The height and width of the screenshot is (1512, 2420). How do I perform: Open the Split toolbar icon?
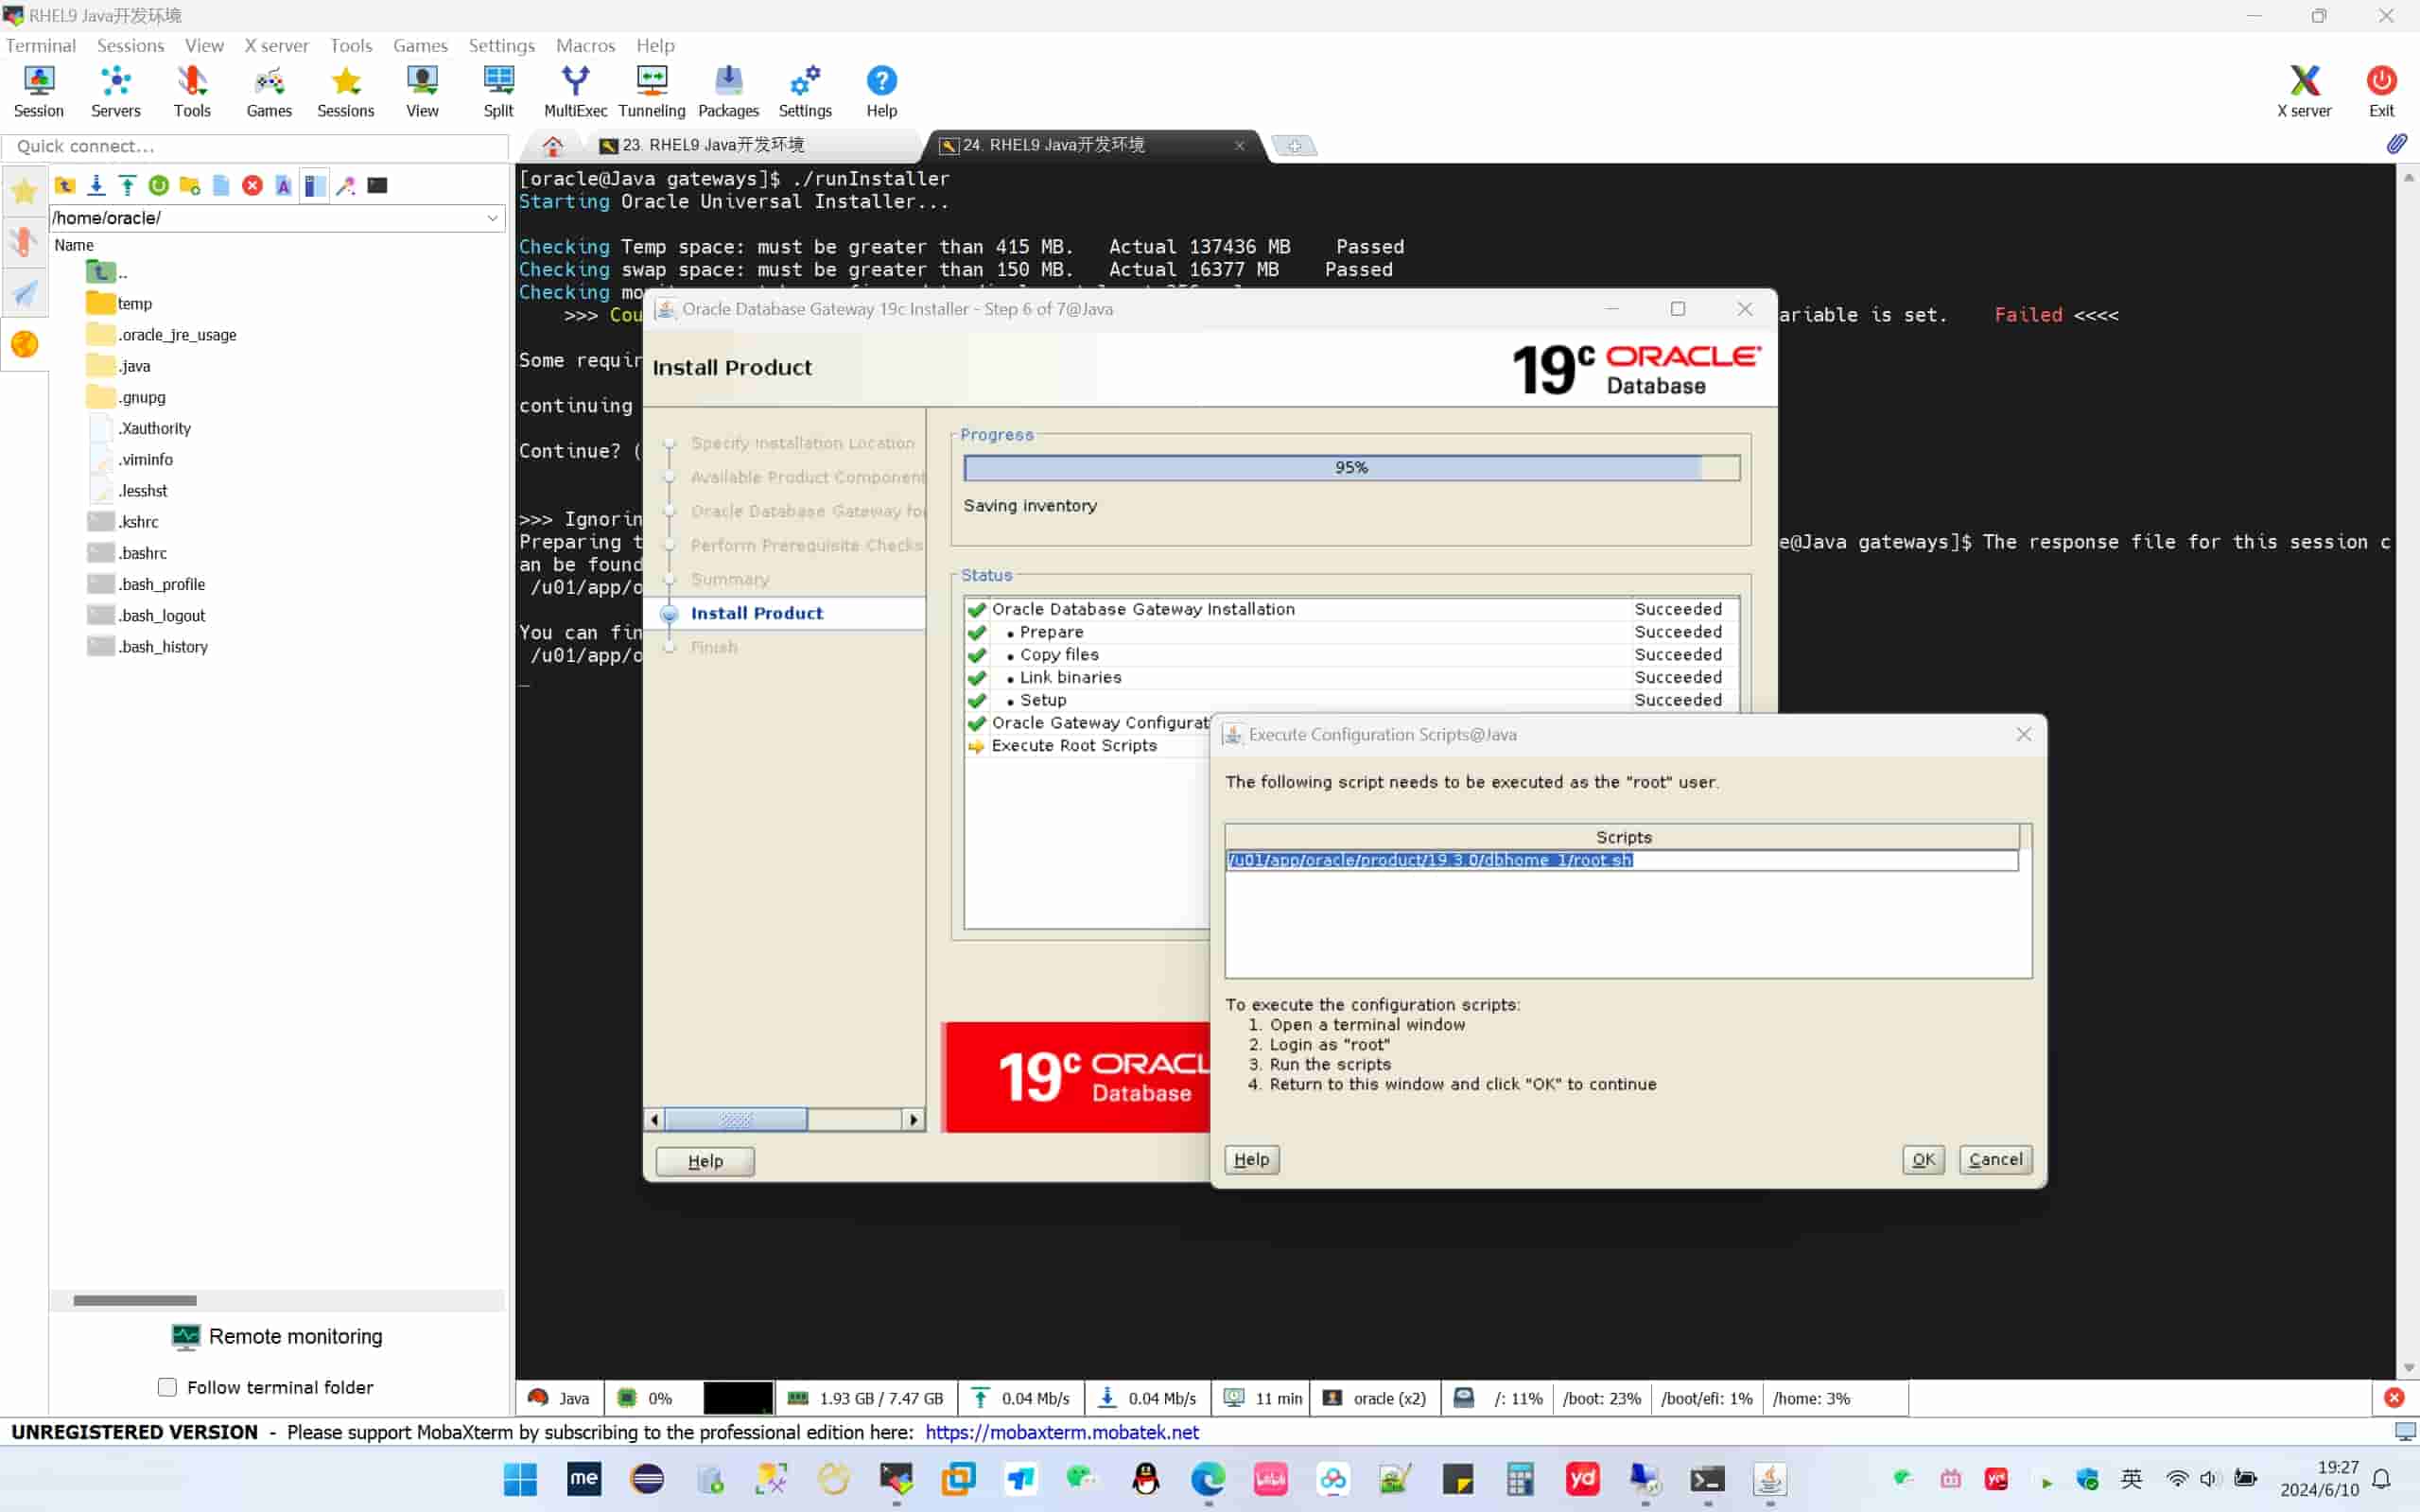(x=498, y=91)
